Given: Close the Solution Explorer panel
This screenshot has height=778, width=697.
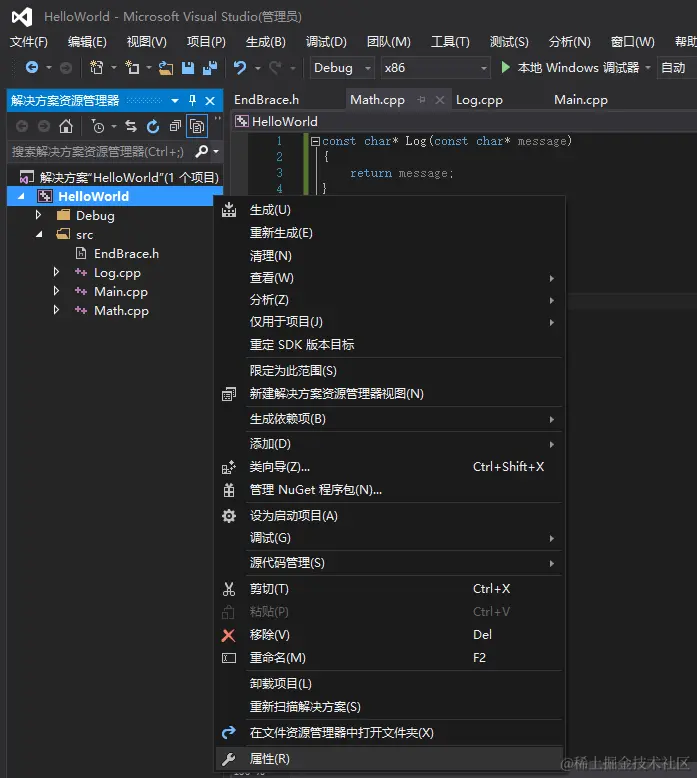Looking at the screenshot, I should click(x=210, y=101).
